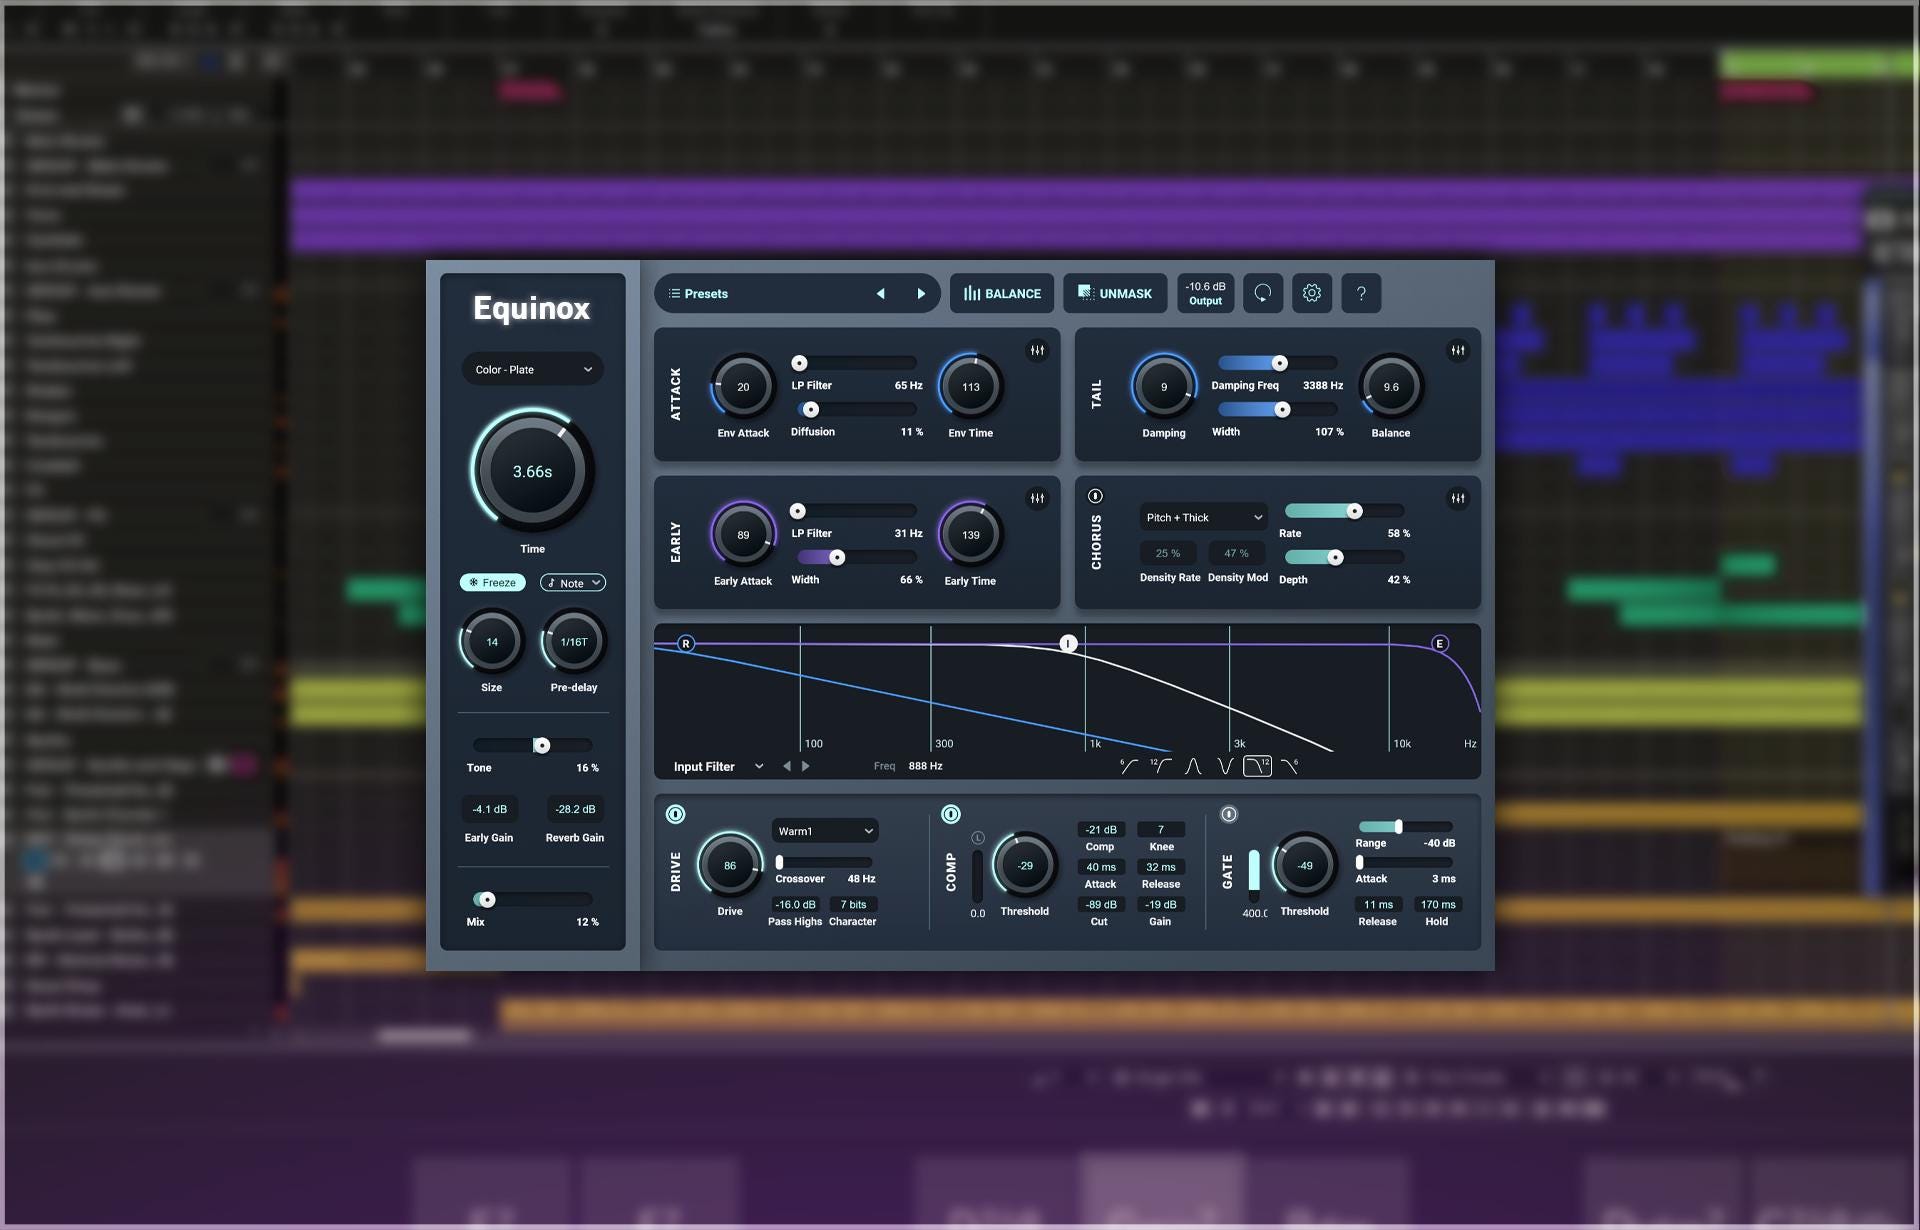
Task: Click the Density Mod 47 % field
Action: pos(1237,553)
